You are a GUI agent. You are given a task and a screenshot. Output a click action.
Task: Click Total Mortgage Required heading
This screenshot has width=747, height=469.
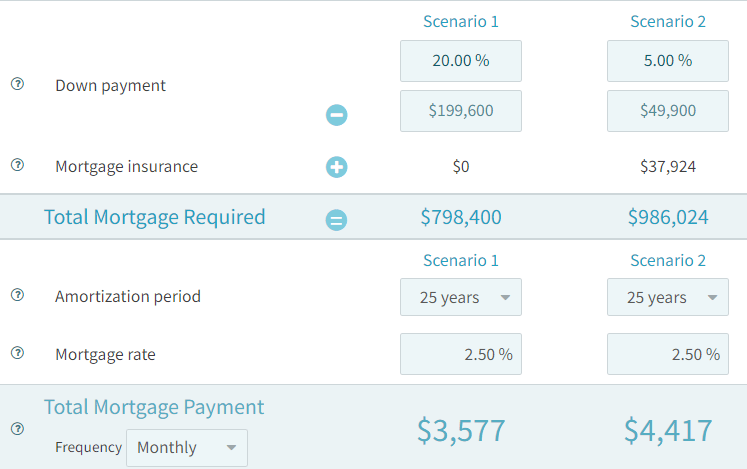(155, 217)
